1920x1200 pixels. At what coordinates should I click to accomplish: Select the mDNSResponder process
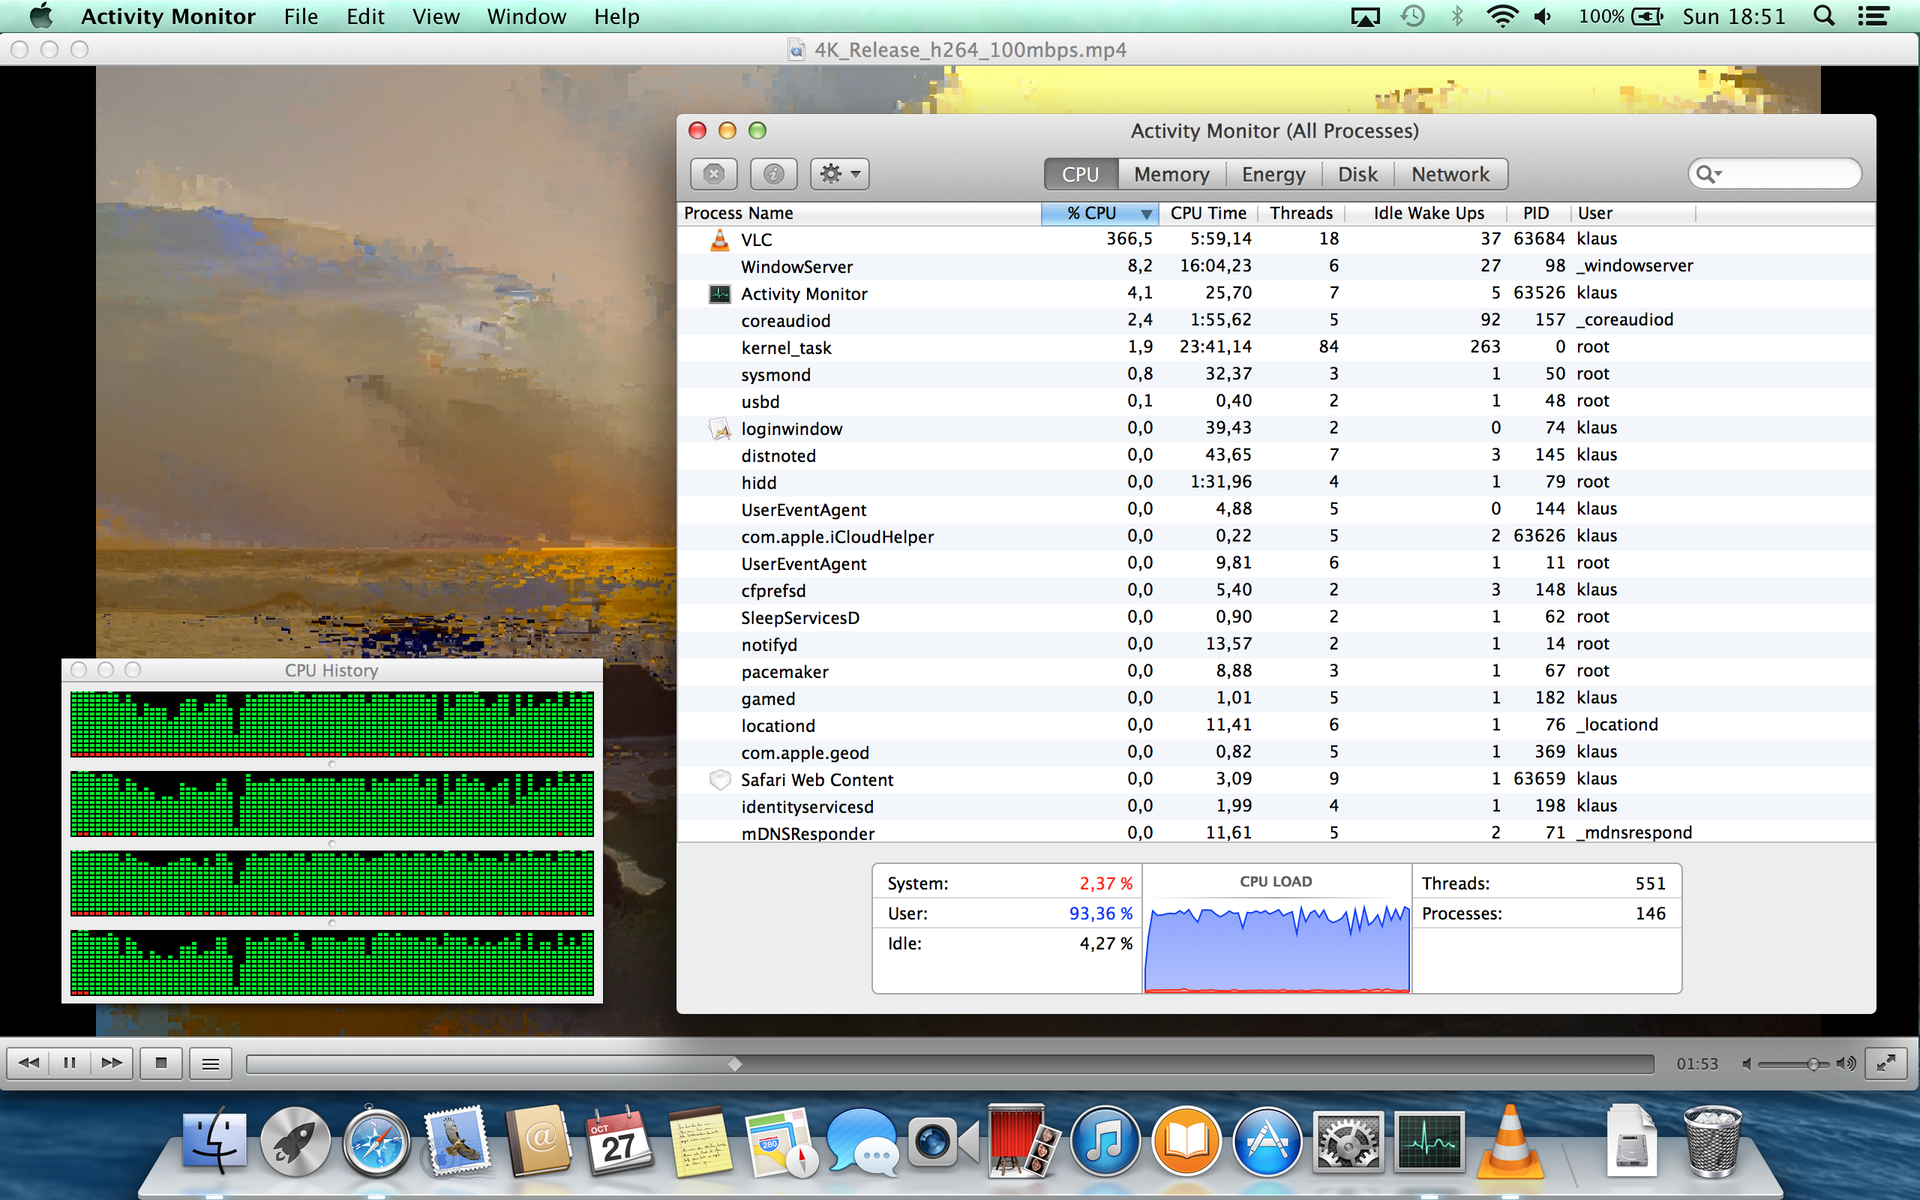pyautogui.click(x=1276, y=832)
